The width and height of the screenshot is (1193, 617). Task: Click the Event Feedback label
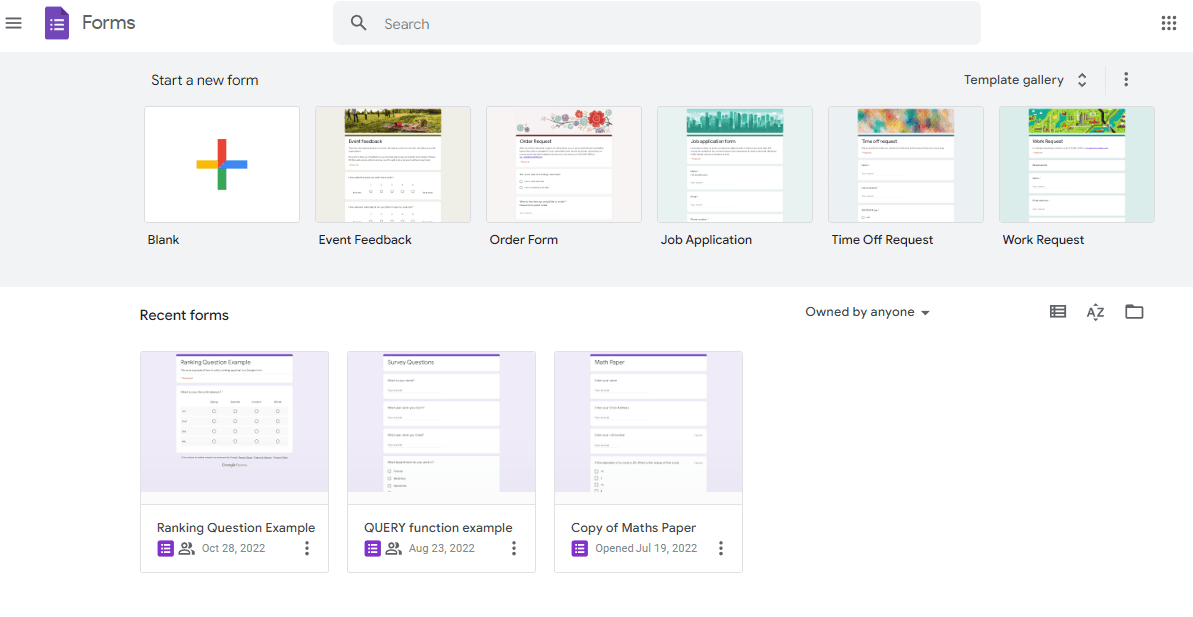365,240
